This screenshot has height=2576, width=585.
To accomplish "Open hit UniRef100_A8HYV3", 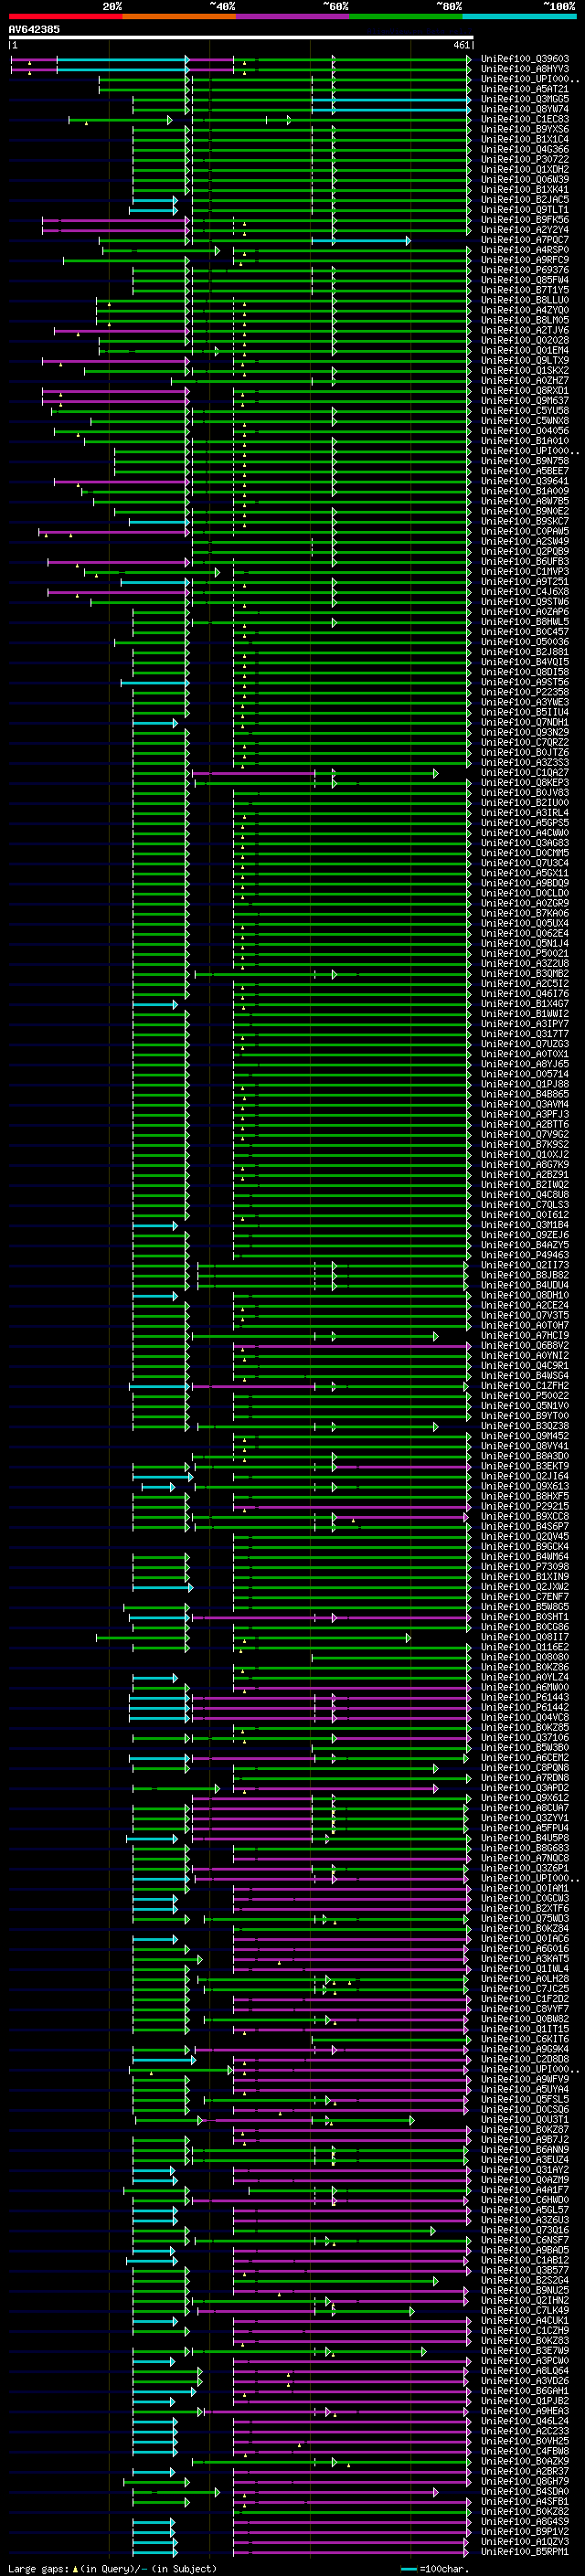I will coord(525,69).
